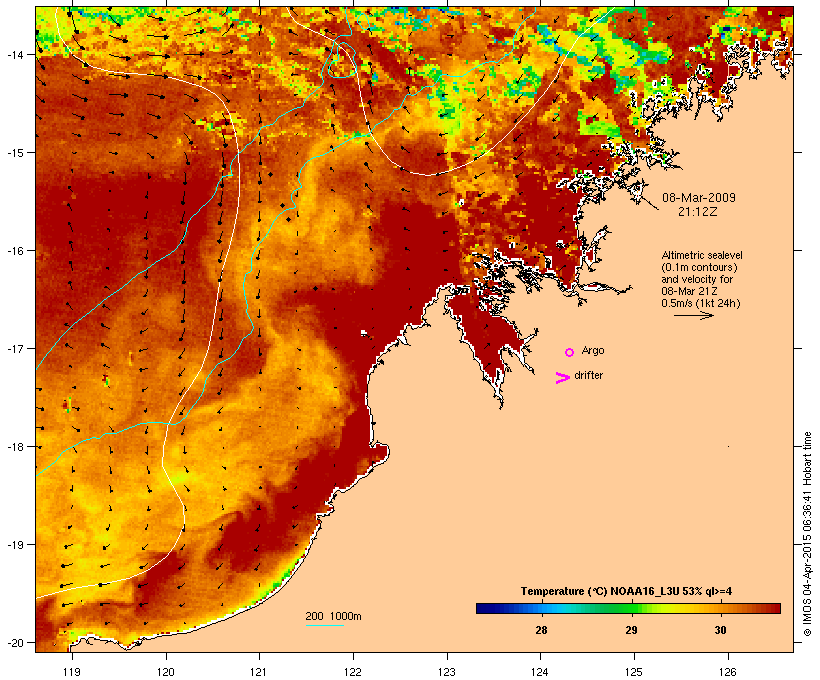Click the '125' longitude axis label
Image resolution: width=820 pixels, height=680 pixels.
point(634,672)
